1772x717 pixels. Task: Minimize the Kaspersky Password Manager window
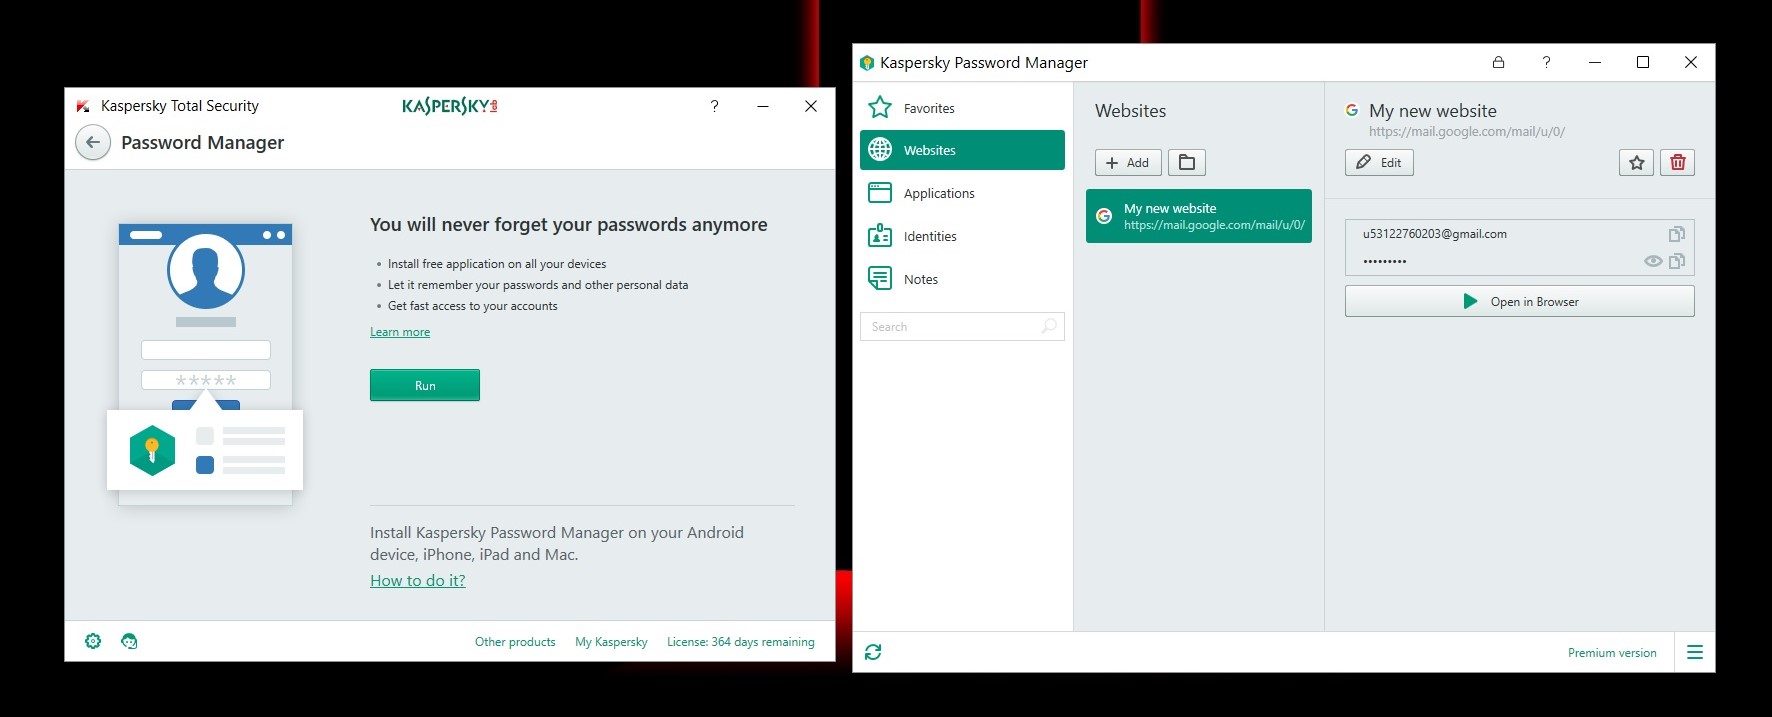tap(1595, 62)
